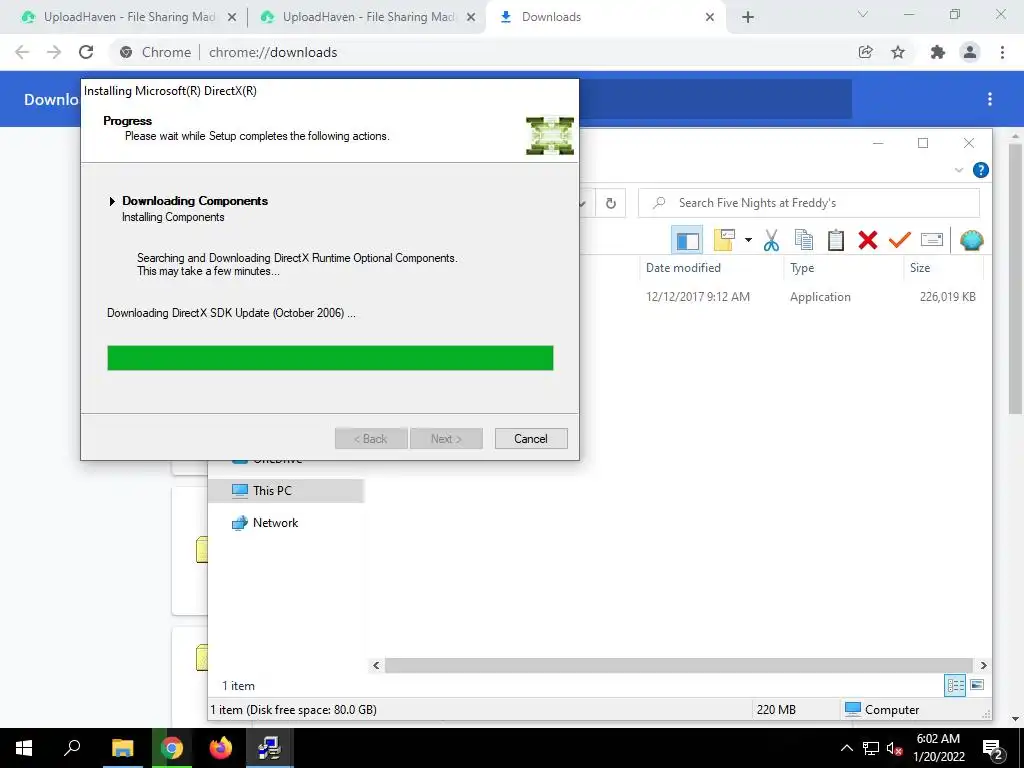Viewport: 1024px width, 768px height.
Task: Open the Action Center notifications
Action: (993, 749)
